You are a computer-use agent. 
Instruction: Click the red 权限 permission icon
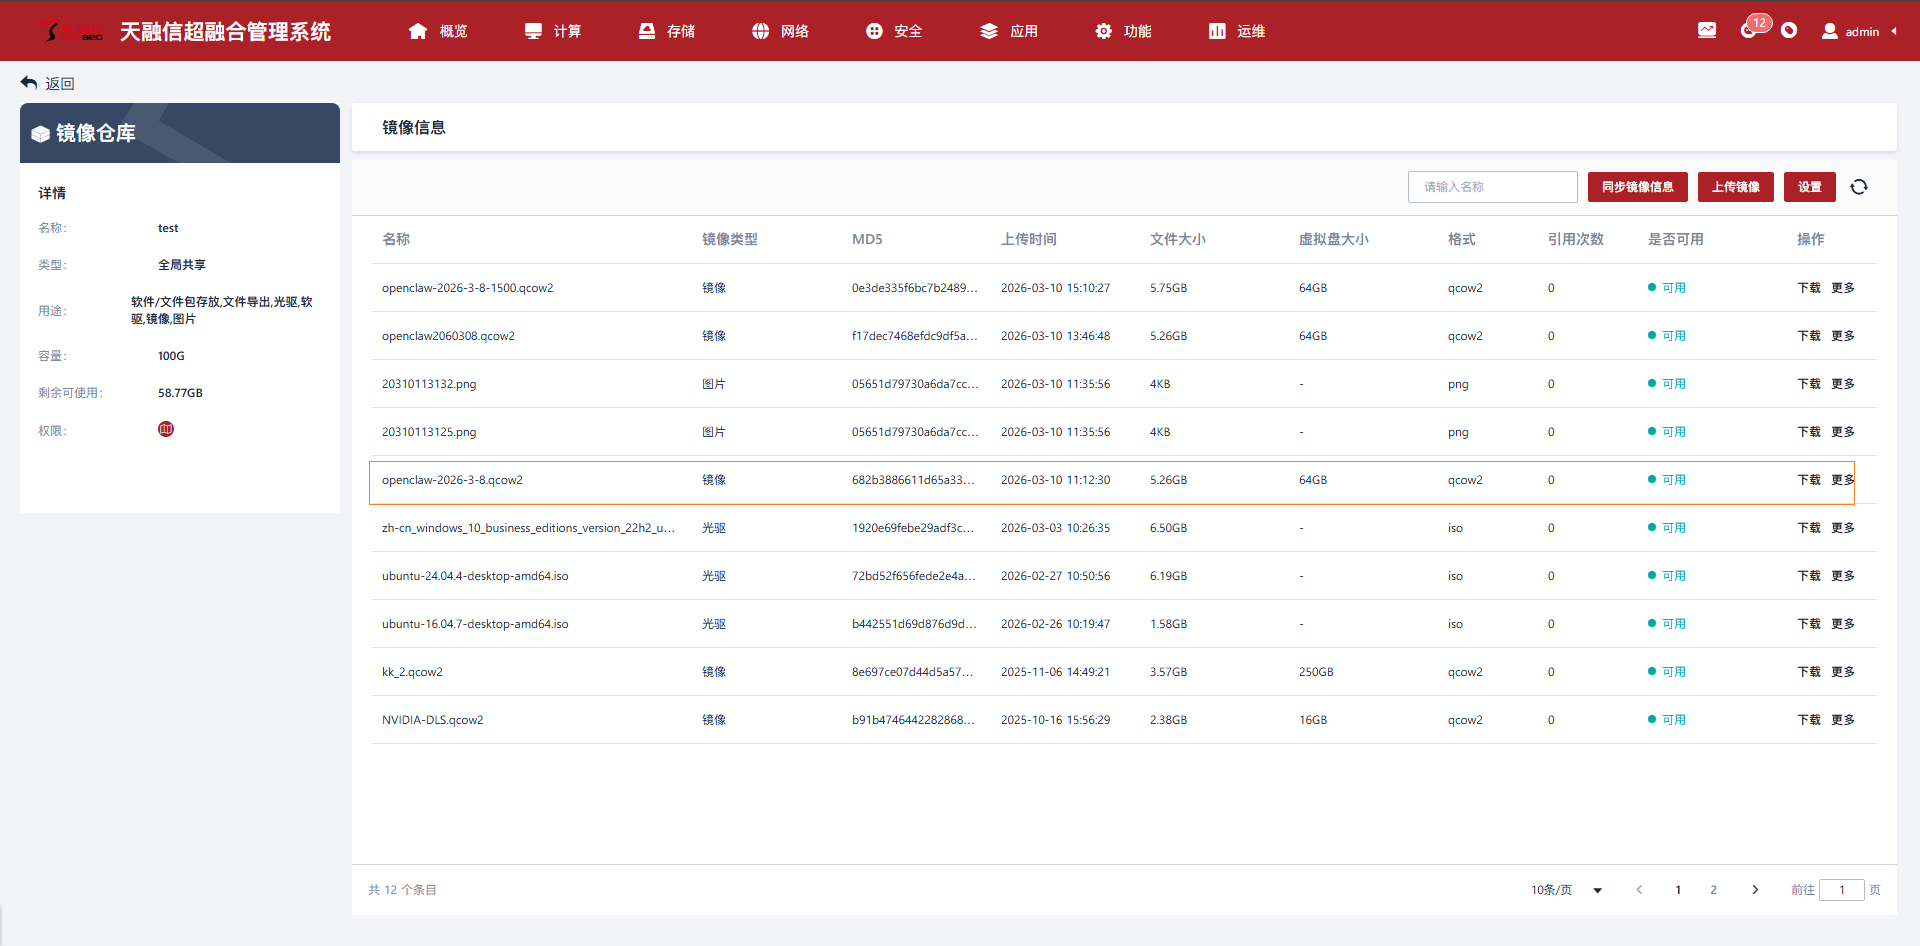coord(166,429)
